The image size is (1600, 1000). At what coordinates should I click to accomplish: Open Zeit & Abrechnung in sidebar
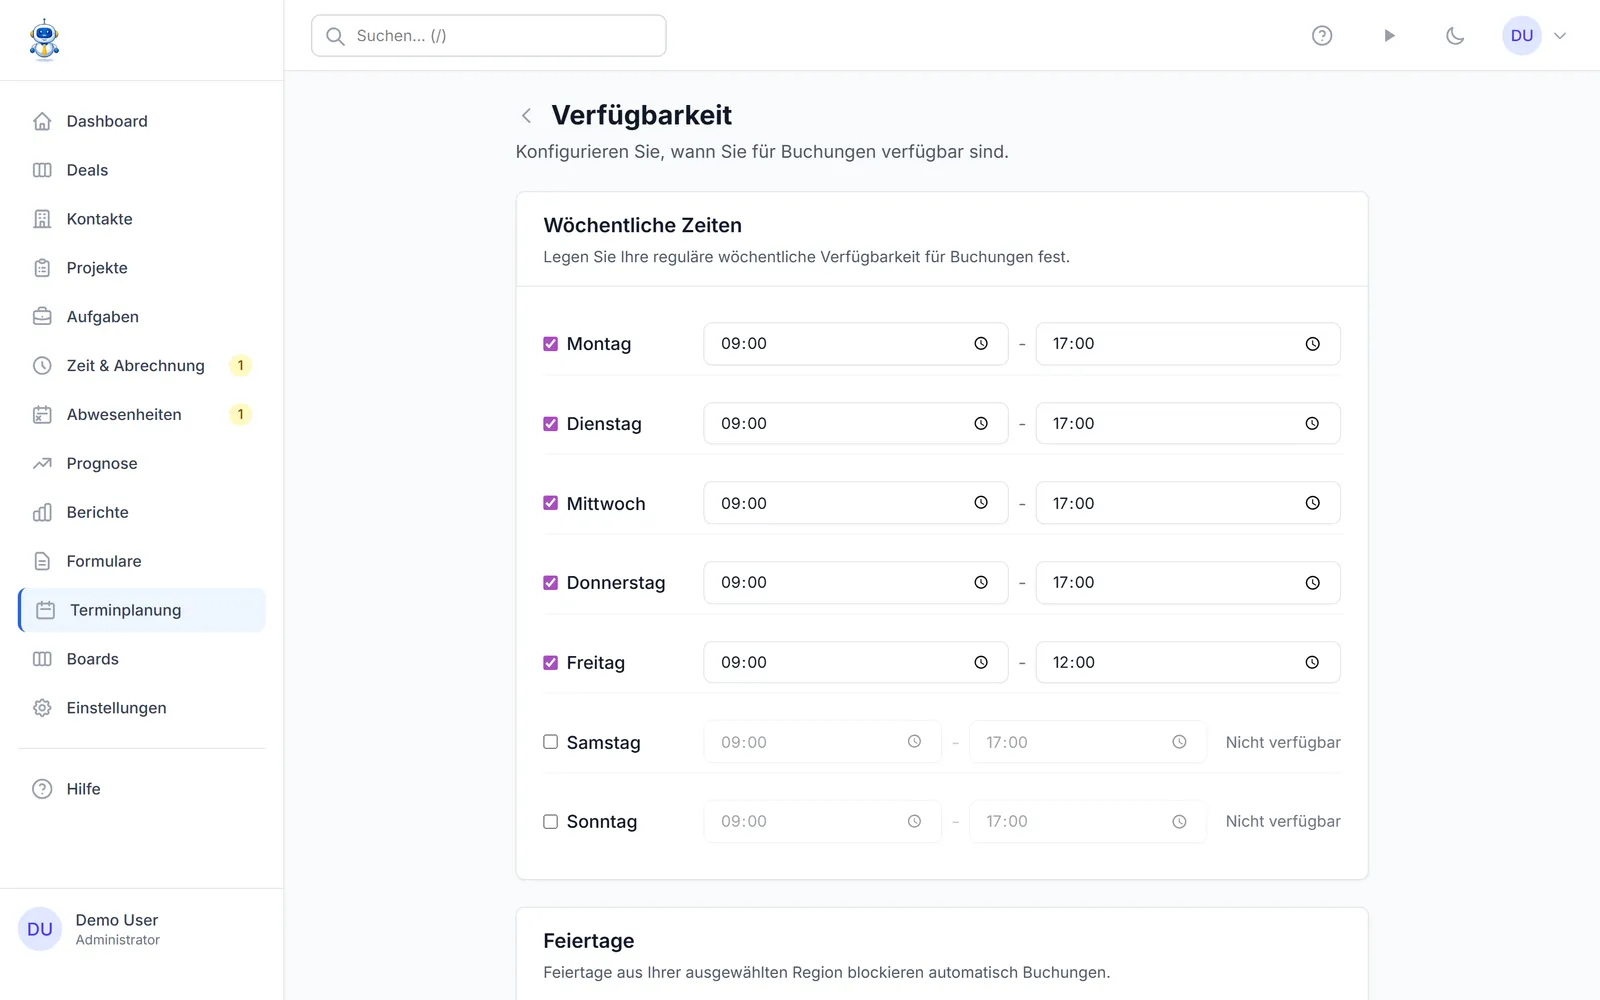(142, 366)
